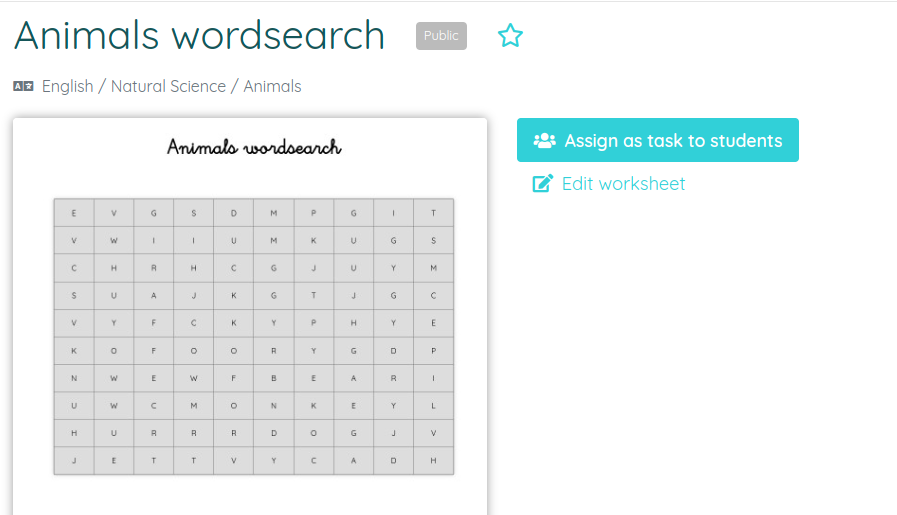The image size is (897, 515).
Task: Click the only letter L in the grid
Action: pyautogui.click(x=433, y=407)
